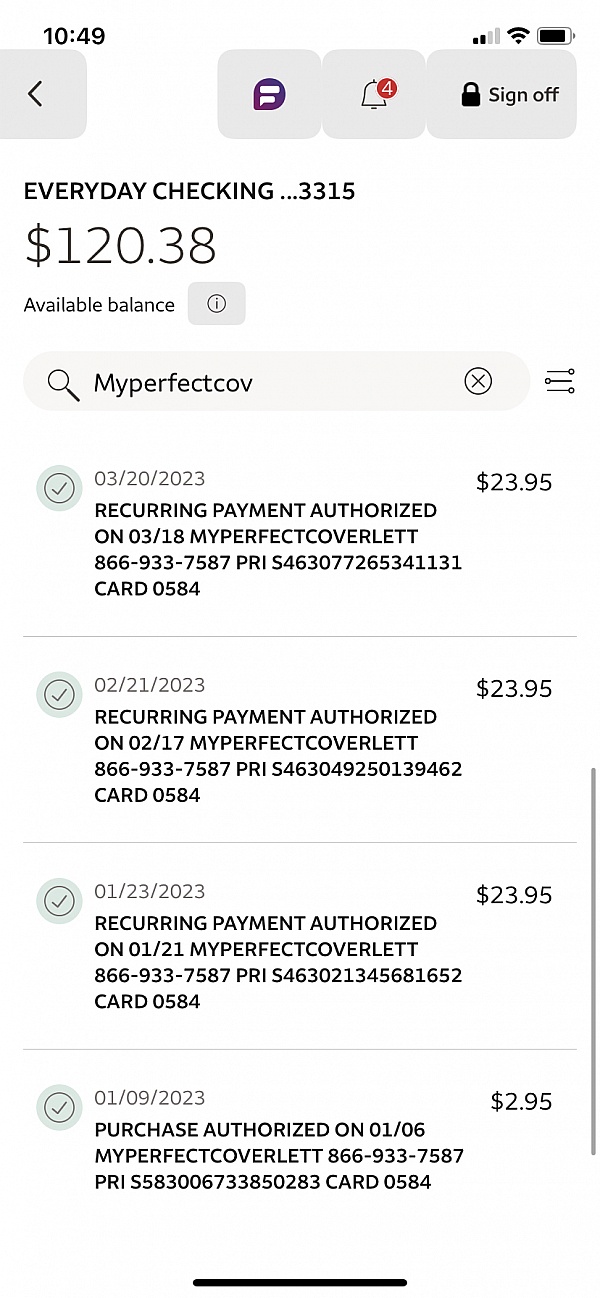Open the transaction filter sliders icon
Viewport: 600px width, 1298px height.
[x=559, y=381]
